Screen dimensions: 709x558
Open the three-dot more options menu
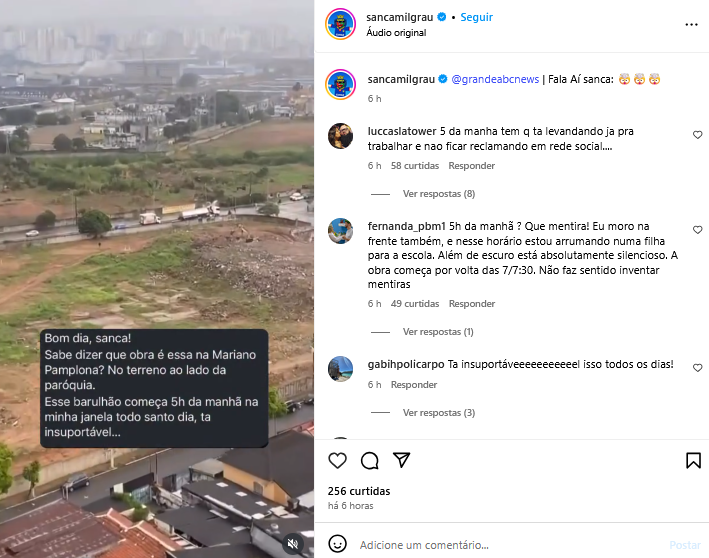[x=691, y=24]
